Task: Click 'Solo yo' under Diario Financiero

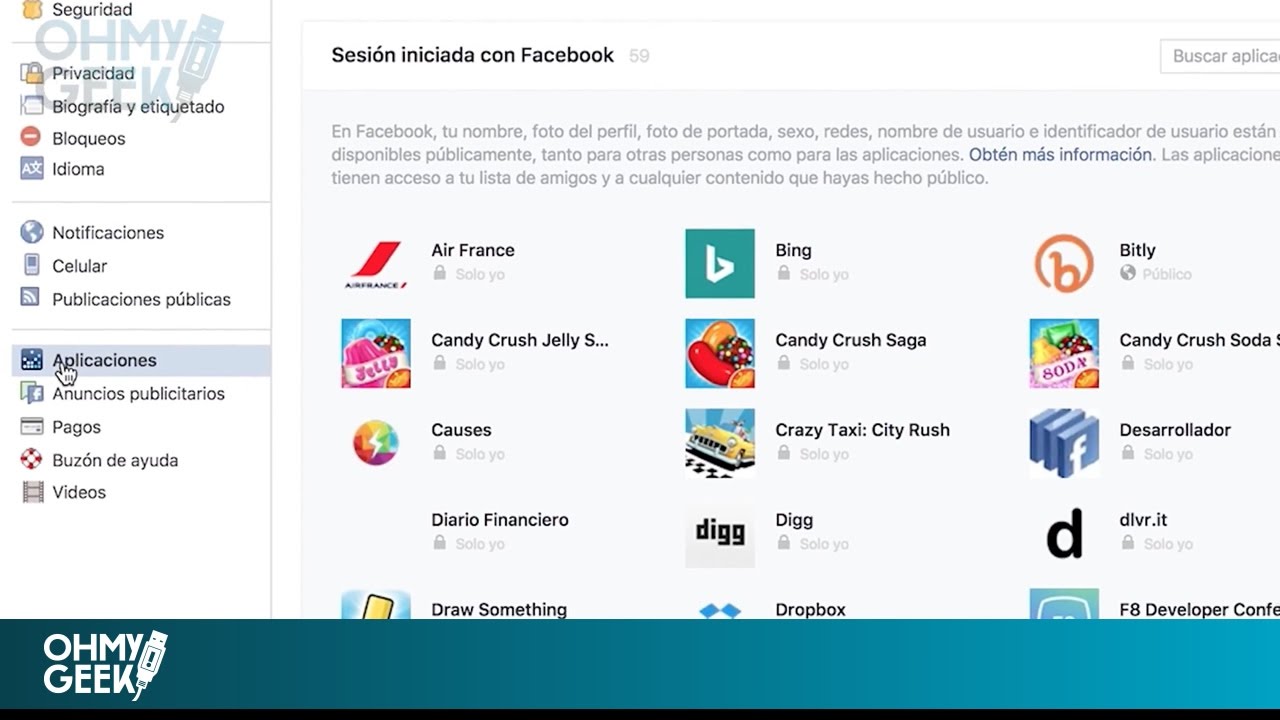Action: pyautogui.click(x=480, y=544)
